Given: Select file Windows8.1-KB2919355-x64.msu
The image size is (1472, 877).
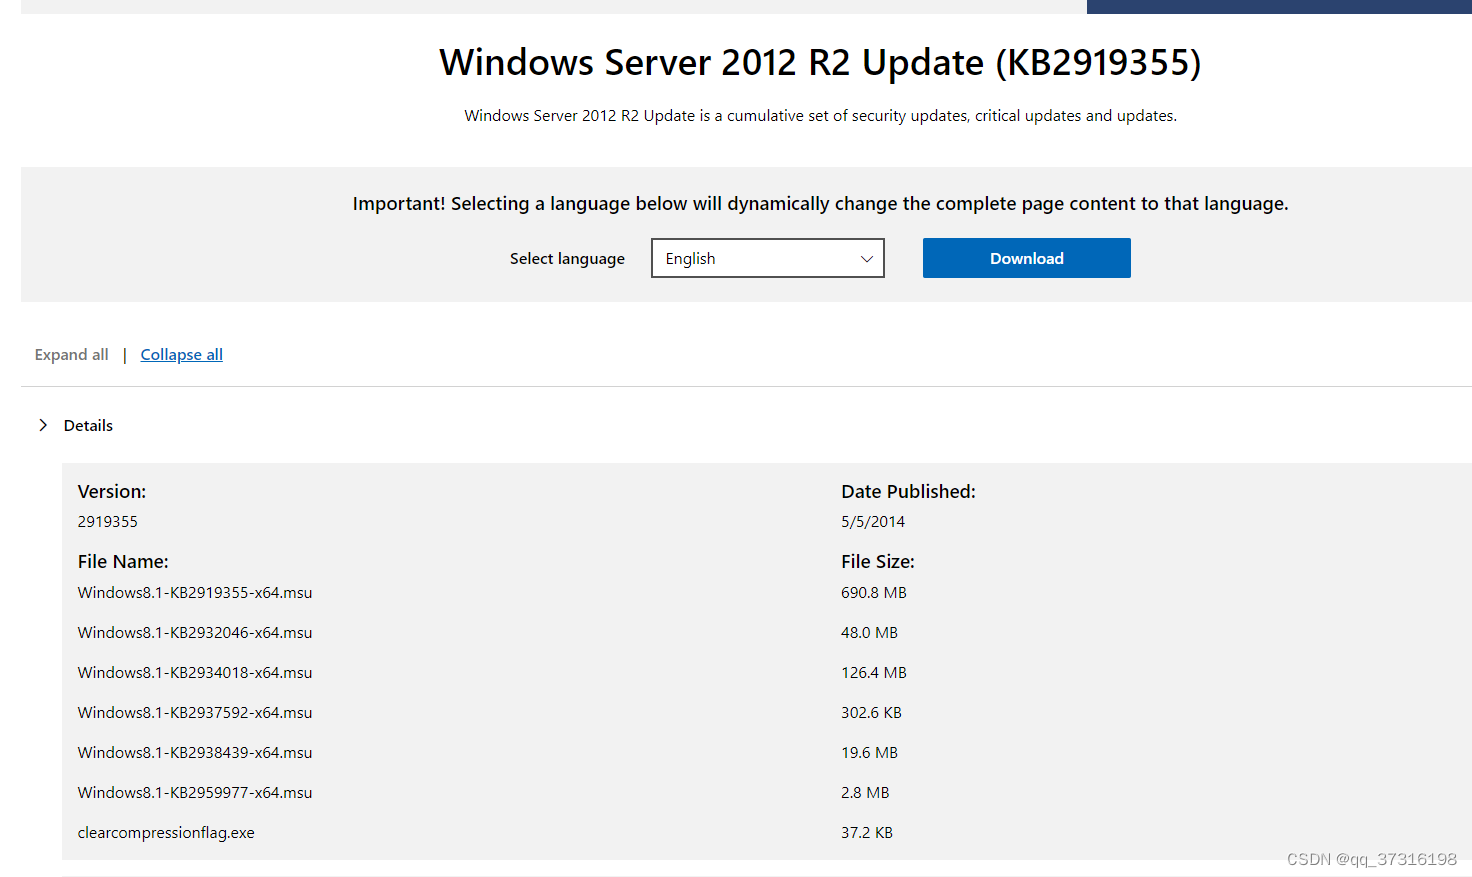Looking at the screenshot, I should 195,592.
